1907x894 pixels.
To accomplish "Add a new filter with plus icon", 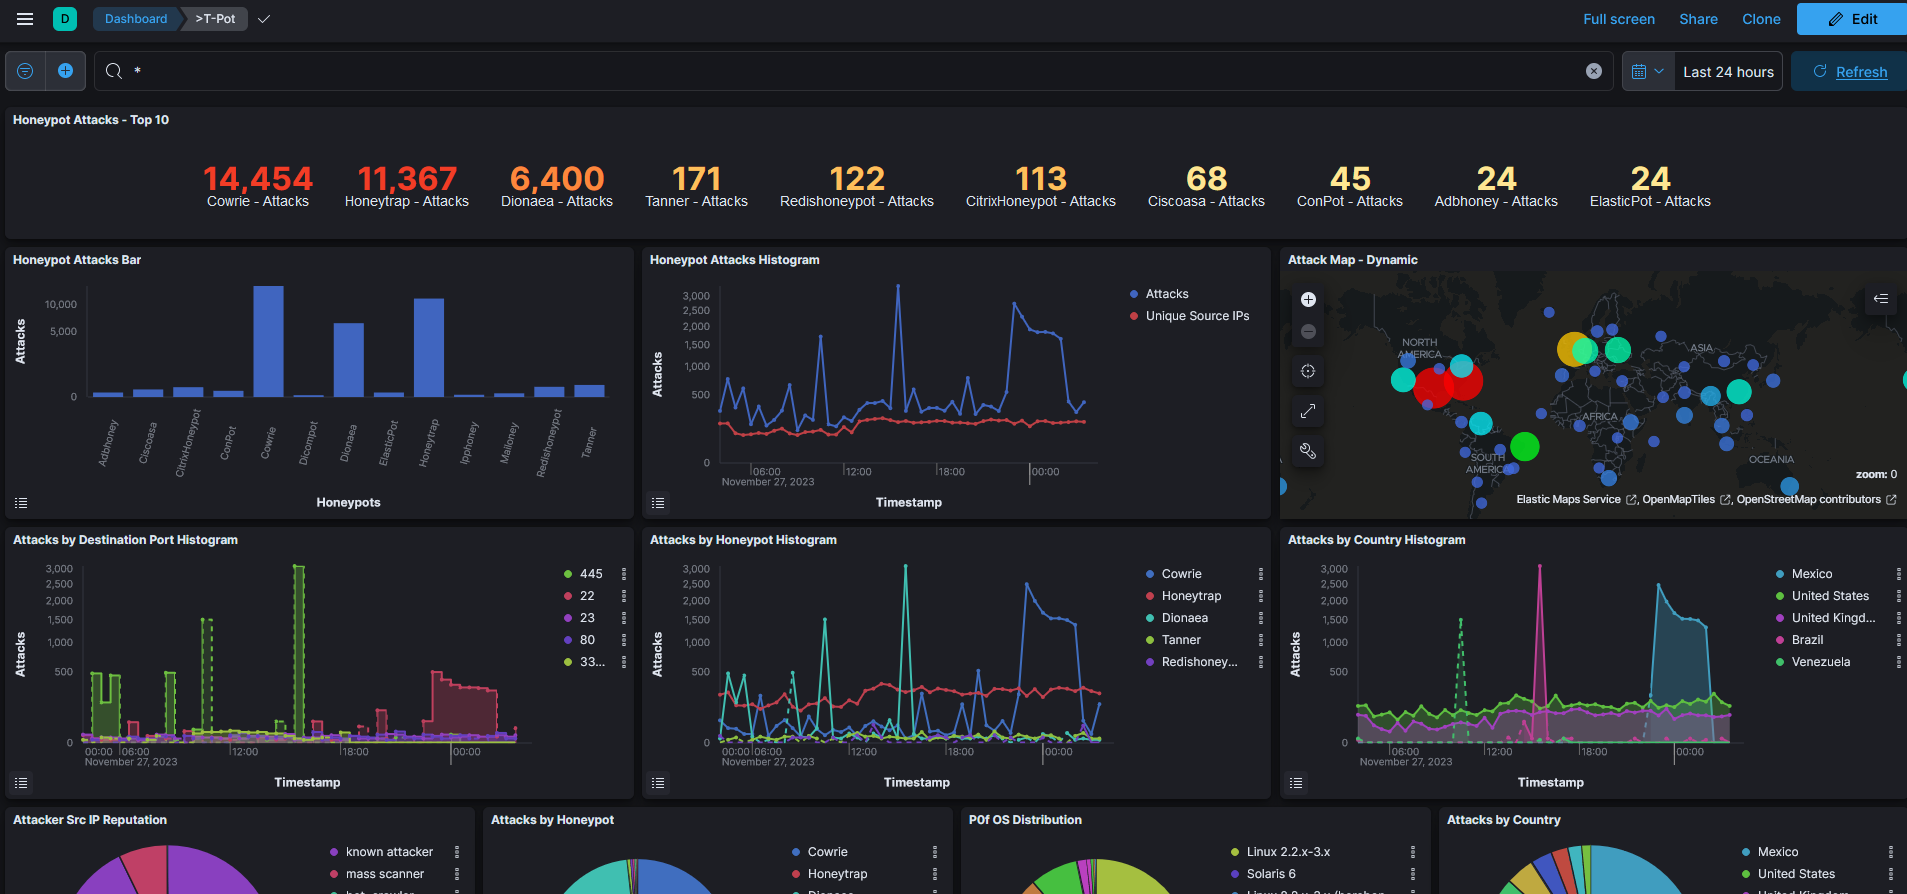I will tap(65, 71).
